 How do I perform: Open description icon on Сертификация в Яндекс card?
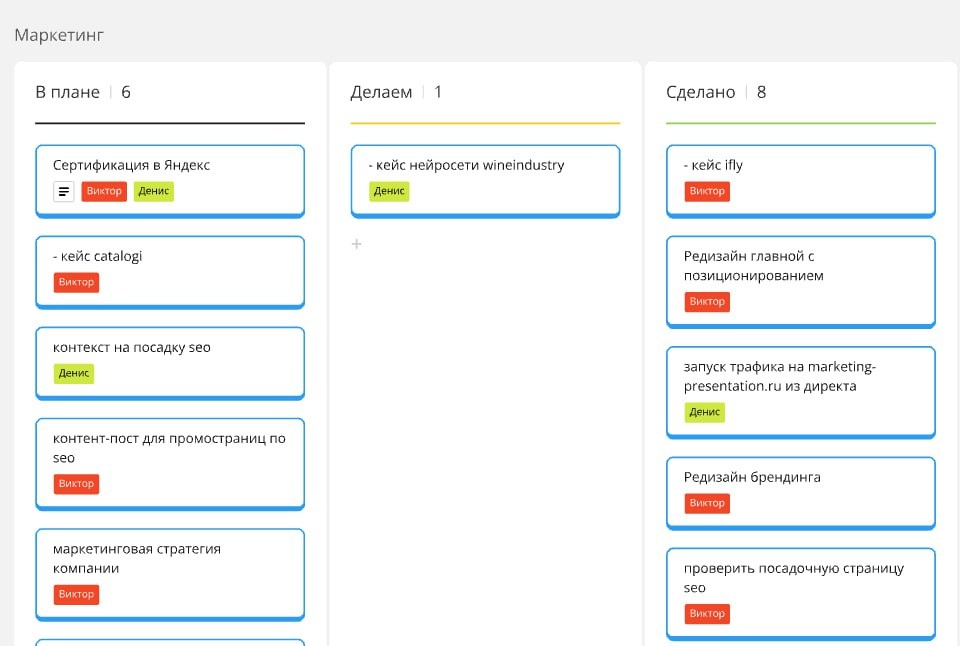(64, 191)
